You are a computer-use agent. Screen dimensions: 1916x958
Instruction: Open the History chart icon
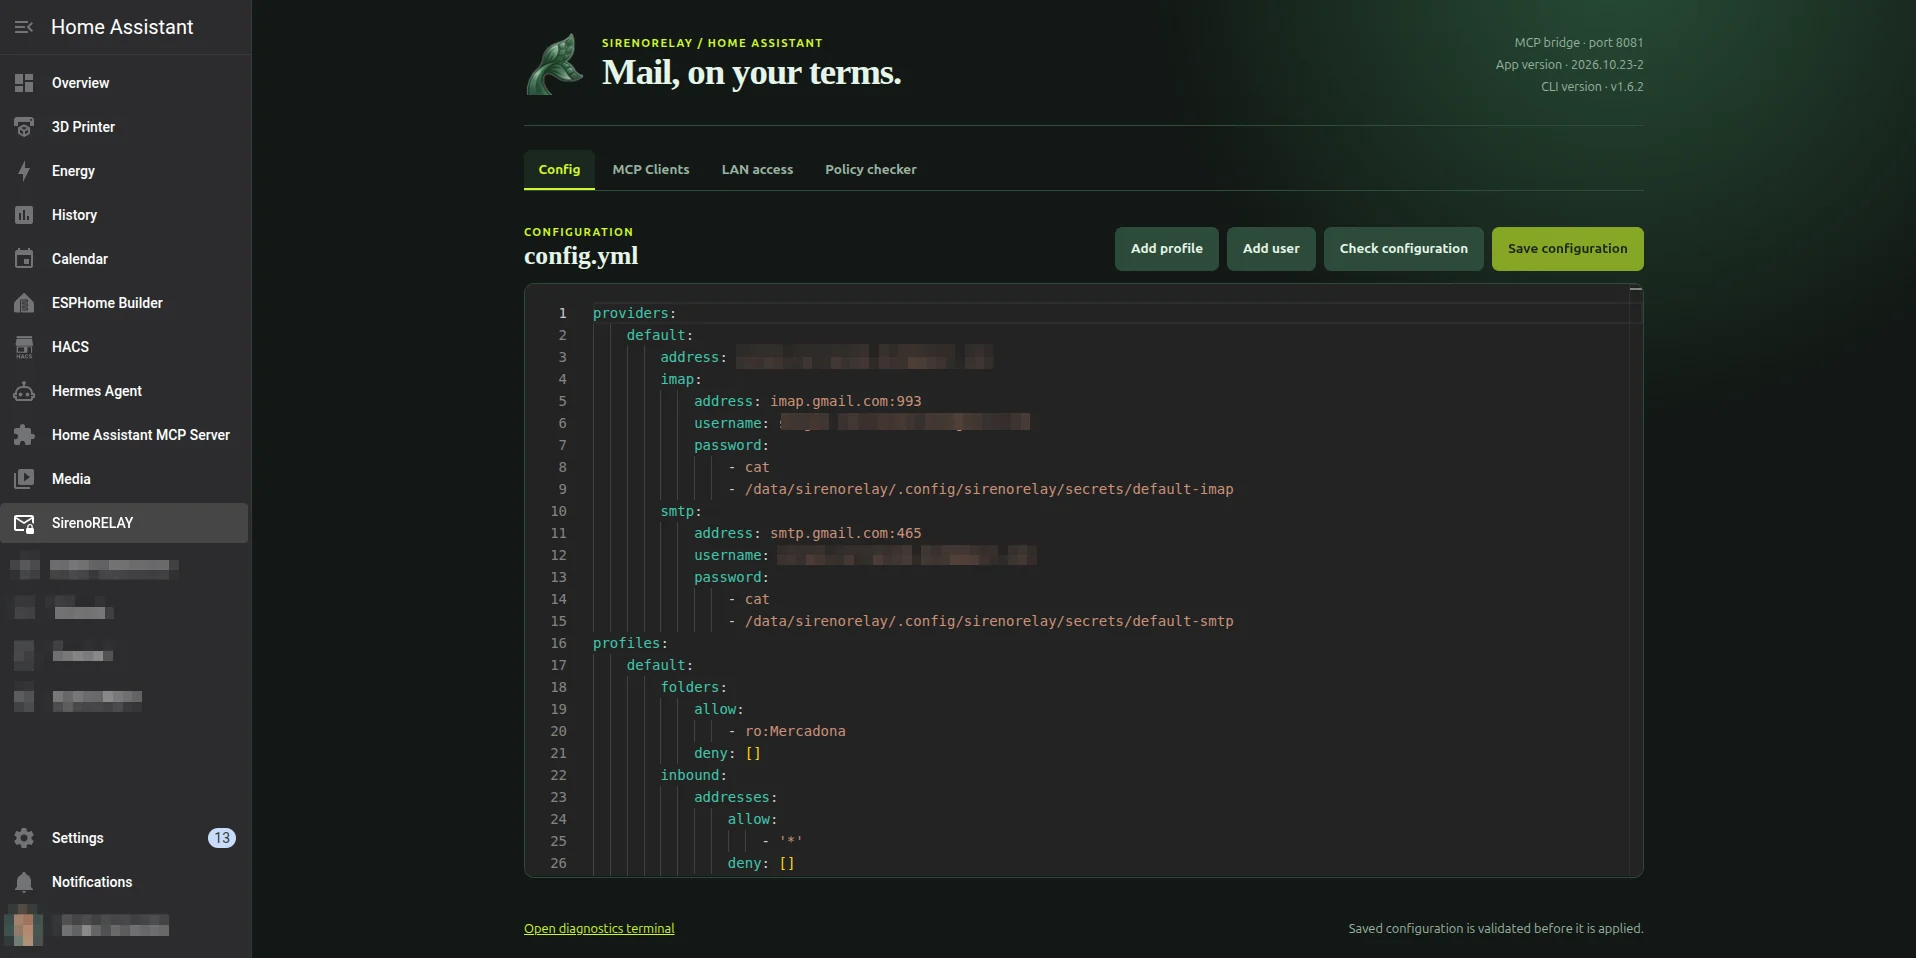click(x=24, y=215)
